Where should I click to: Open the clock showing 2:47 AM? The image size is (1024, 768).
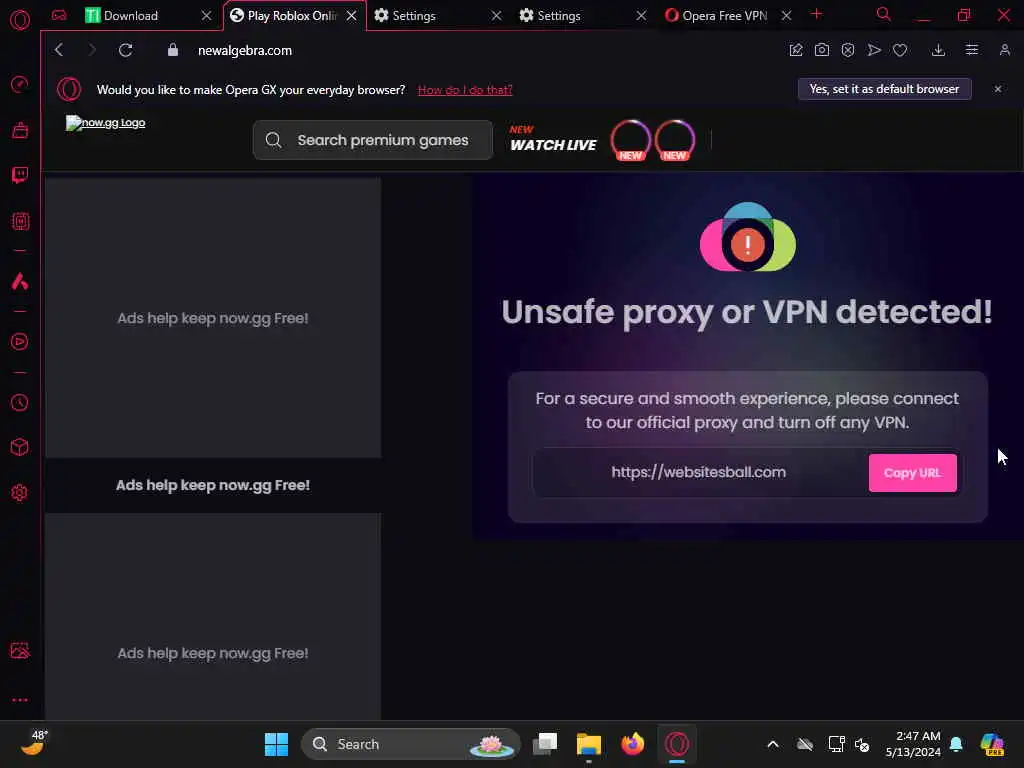point(913,744)
